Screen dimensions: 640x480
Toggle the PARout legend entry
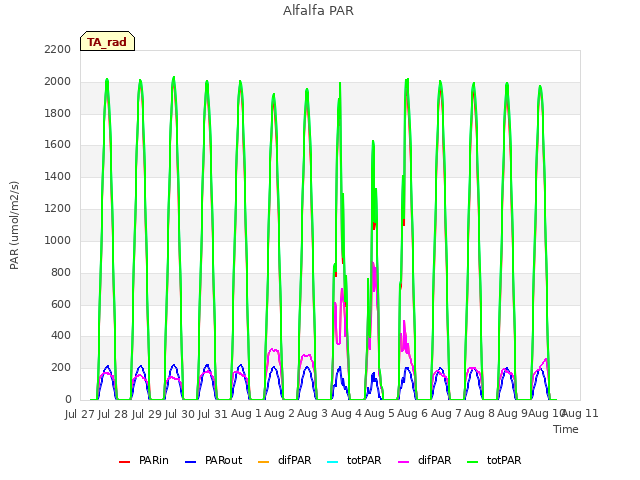pyautogui.click(x=213, y=460)
